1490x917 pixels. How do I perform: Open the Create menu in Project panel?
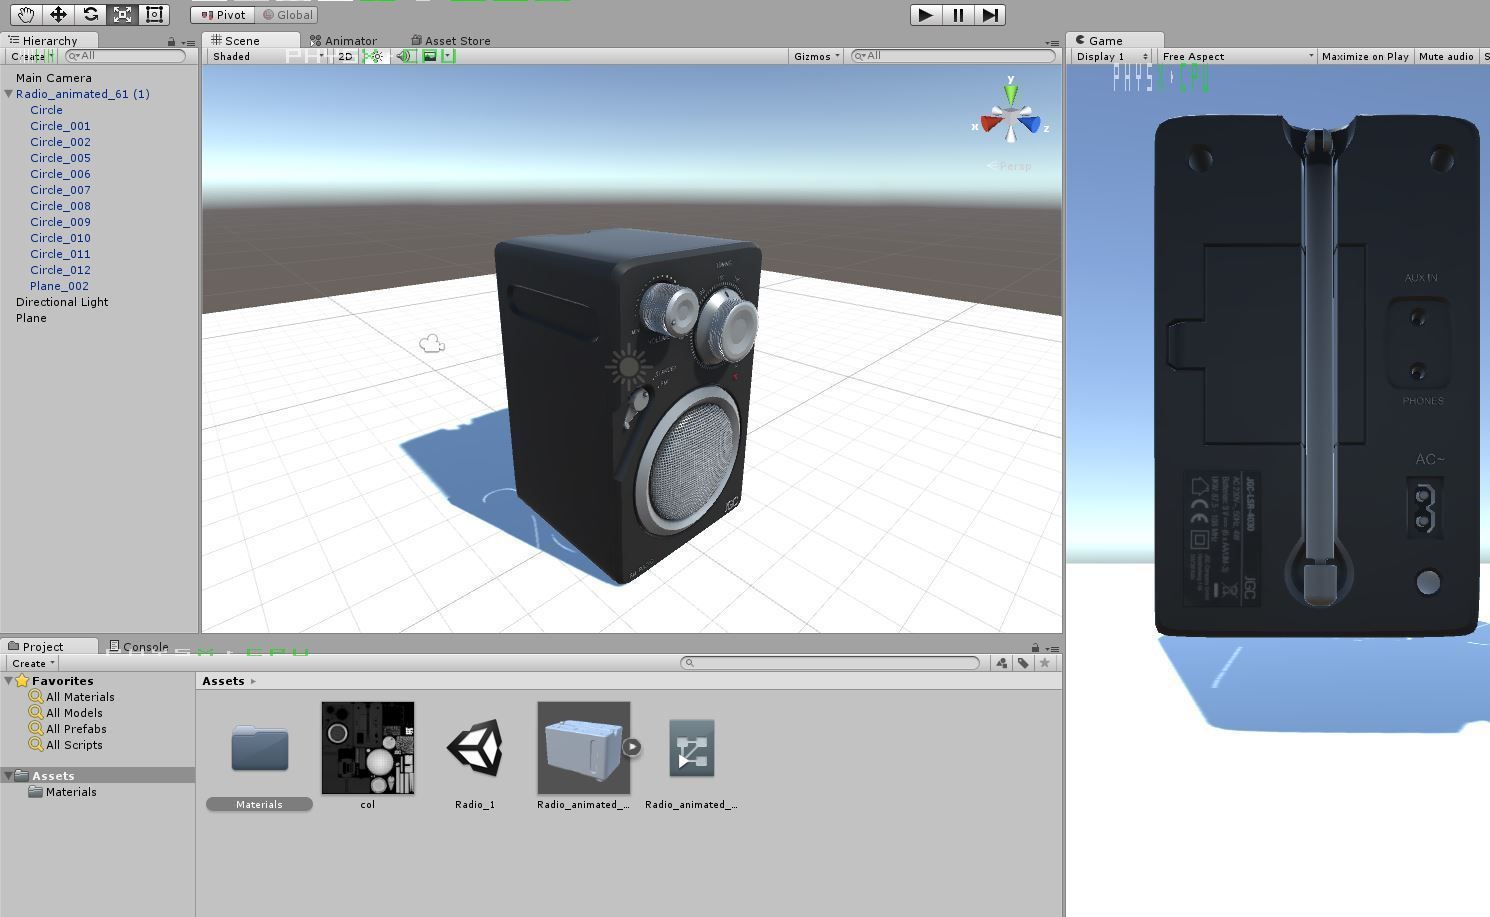click(x=31, y=663)
